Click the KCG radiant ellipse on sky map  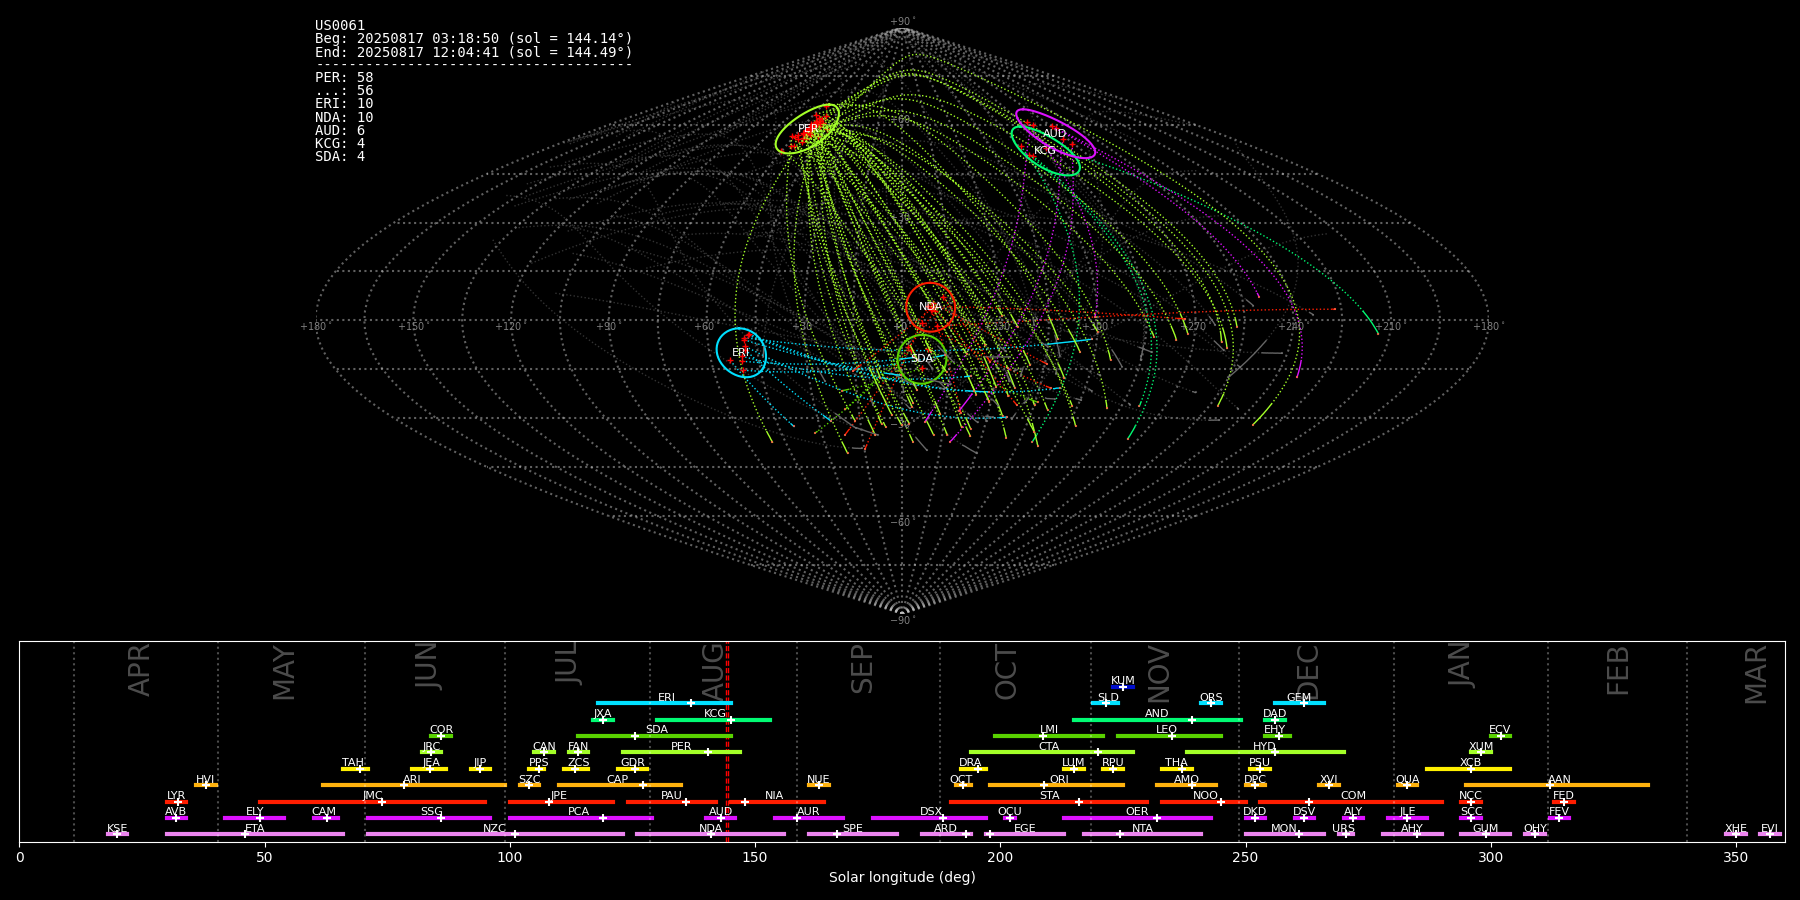tap(1045, 151)
